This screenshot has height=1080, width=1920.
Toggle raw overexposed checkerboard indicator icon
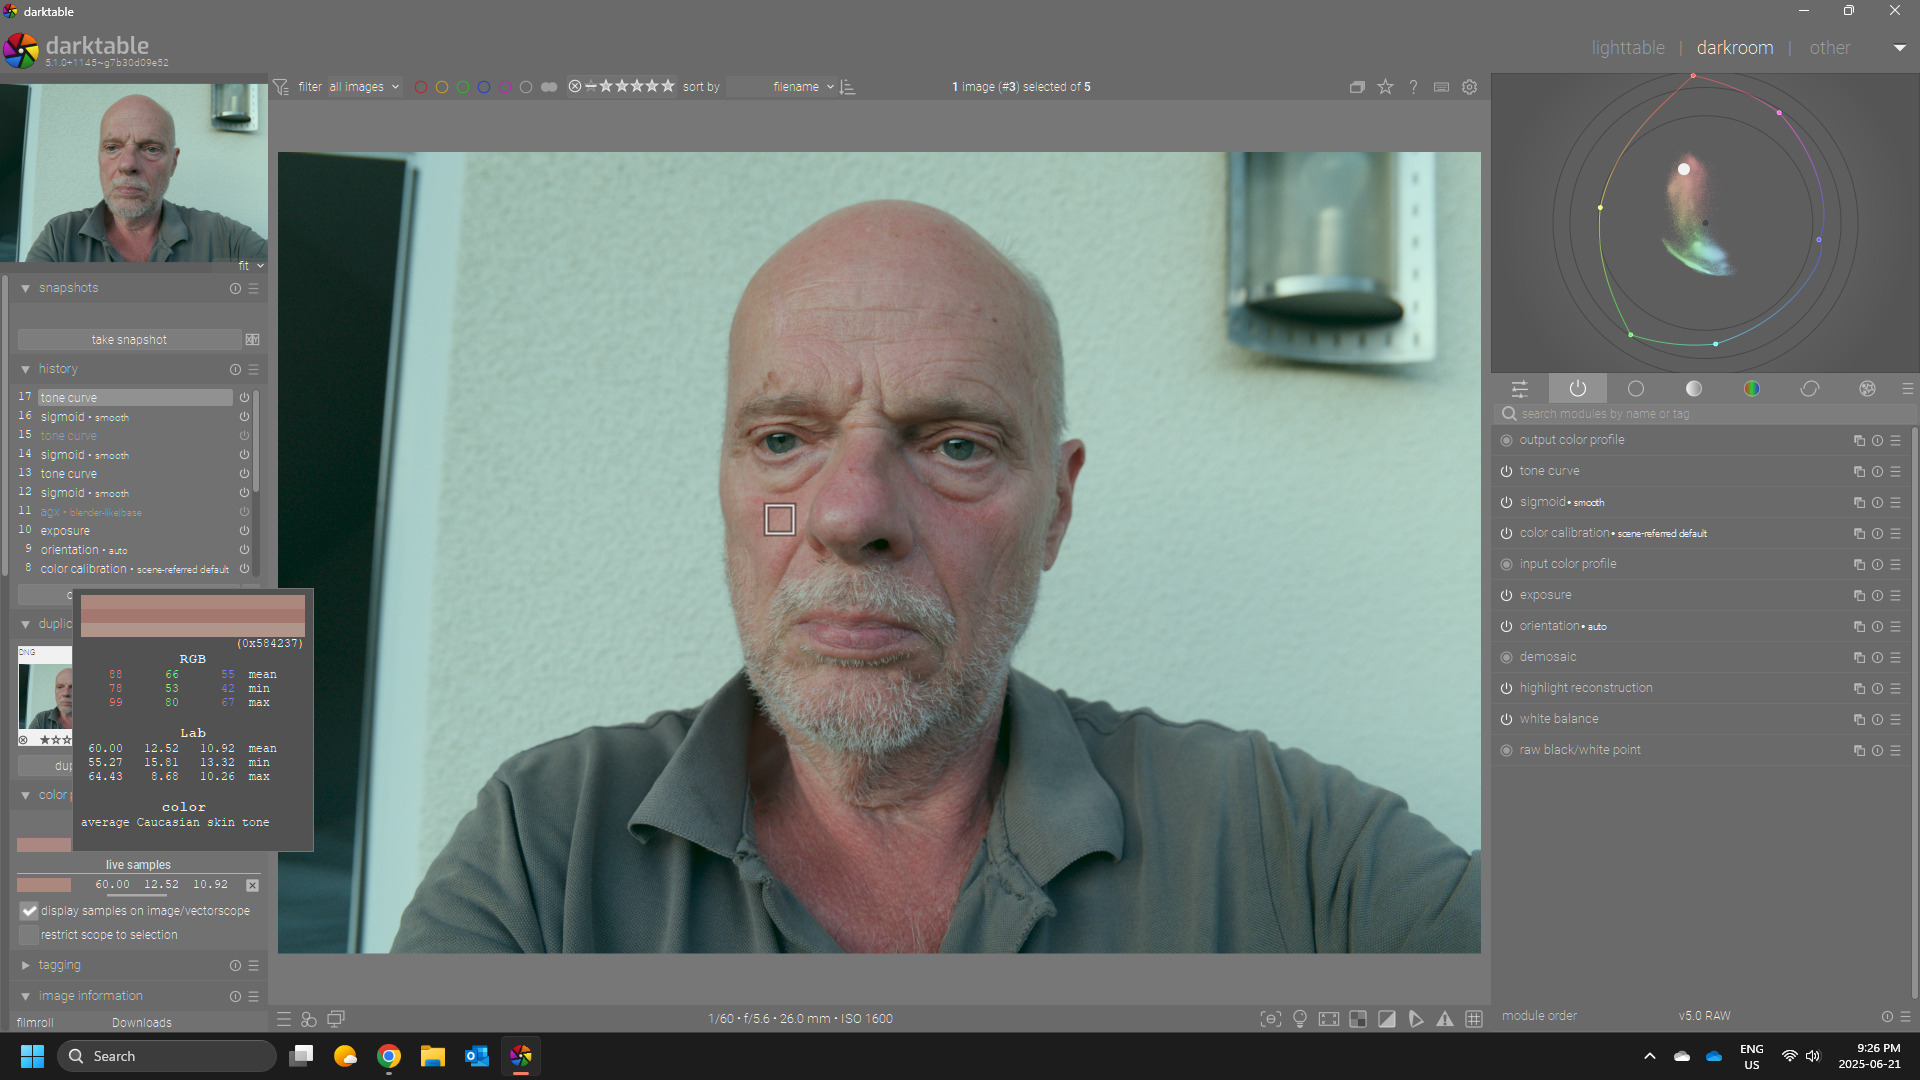point(1358,1019)
